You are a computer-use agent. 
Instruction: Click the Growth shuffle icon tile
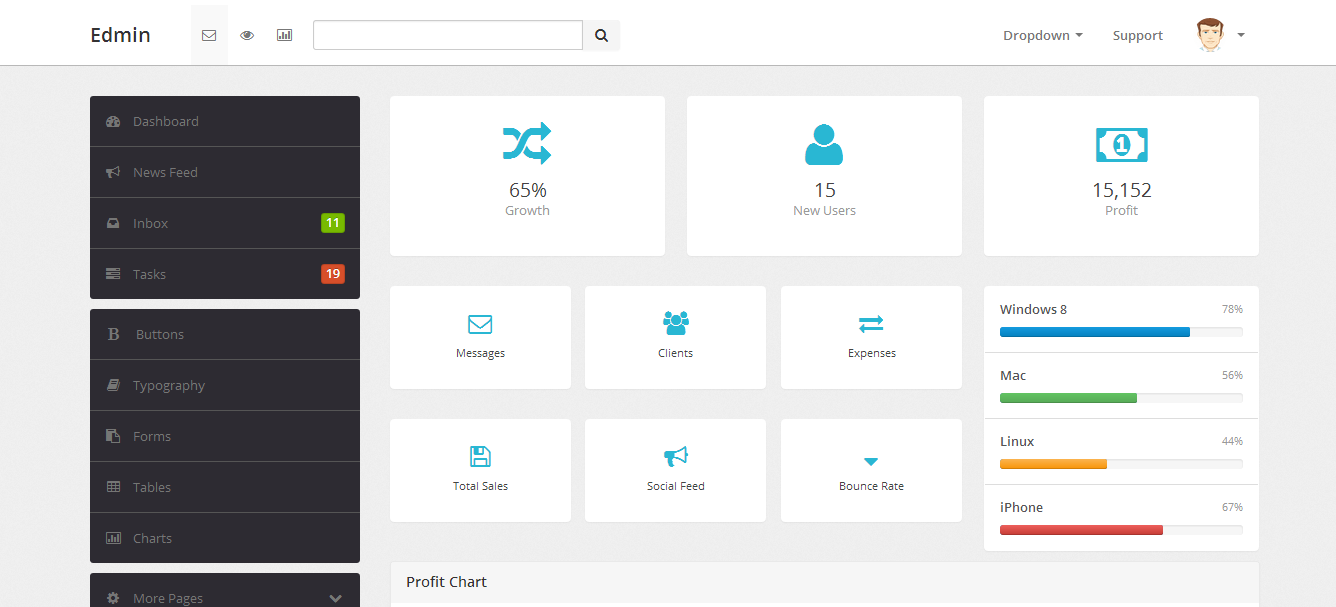pos(527,144)
